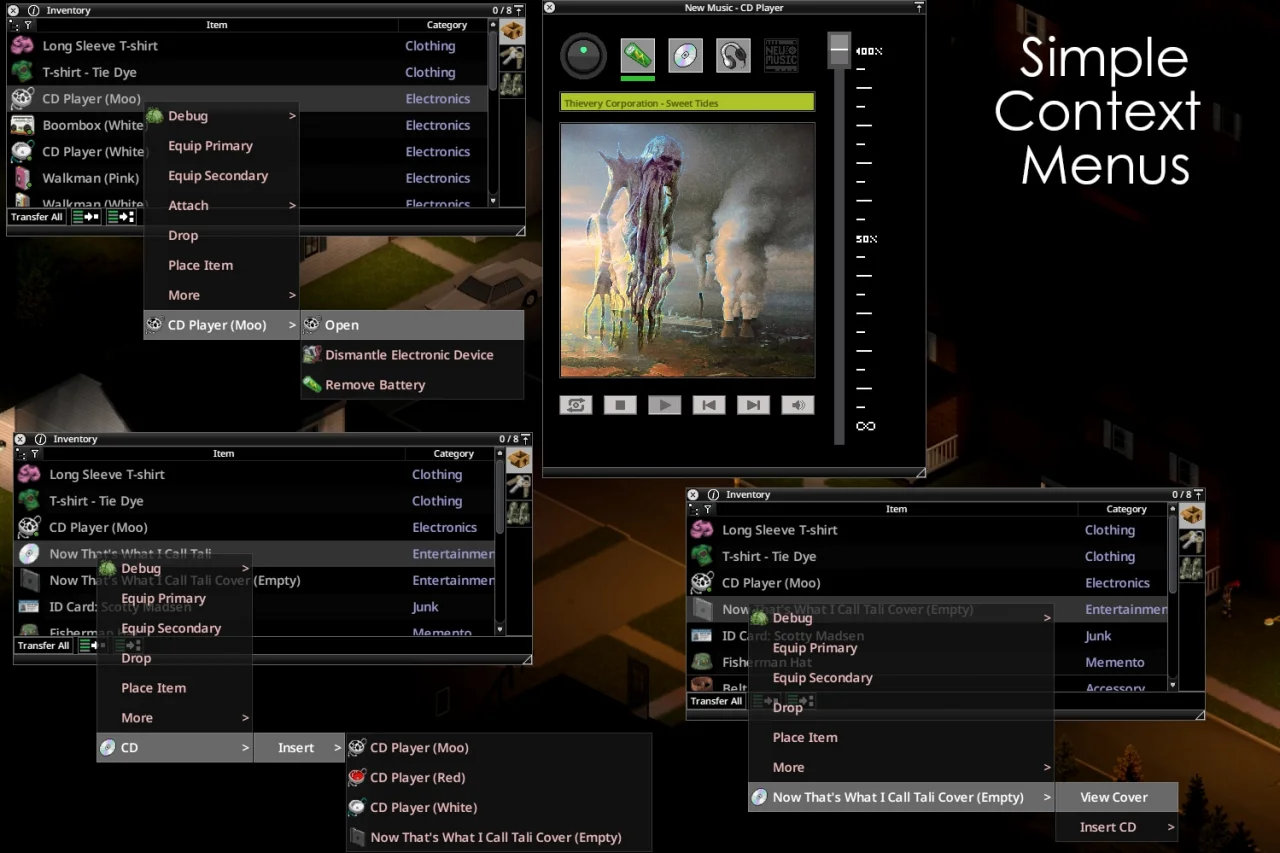Click the Boombox (White) item icon
The image size is (1280, 853).
(22, 125)
